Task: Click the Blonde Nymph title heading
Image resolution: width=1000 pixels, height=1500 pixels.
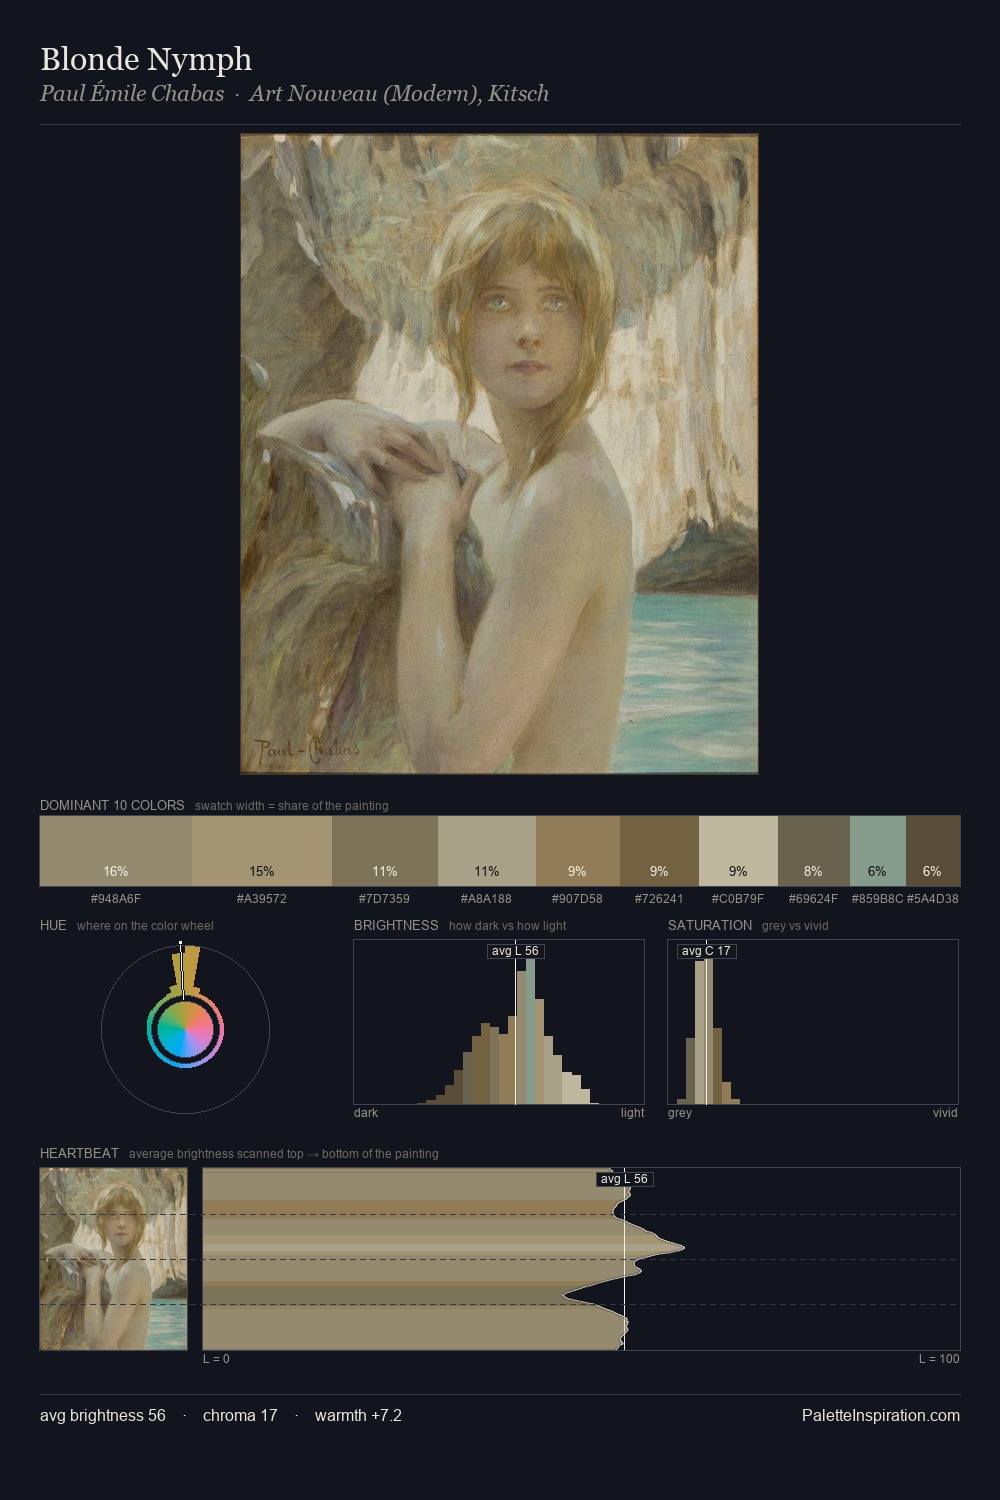Action: [x=146, y=60]
